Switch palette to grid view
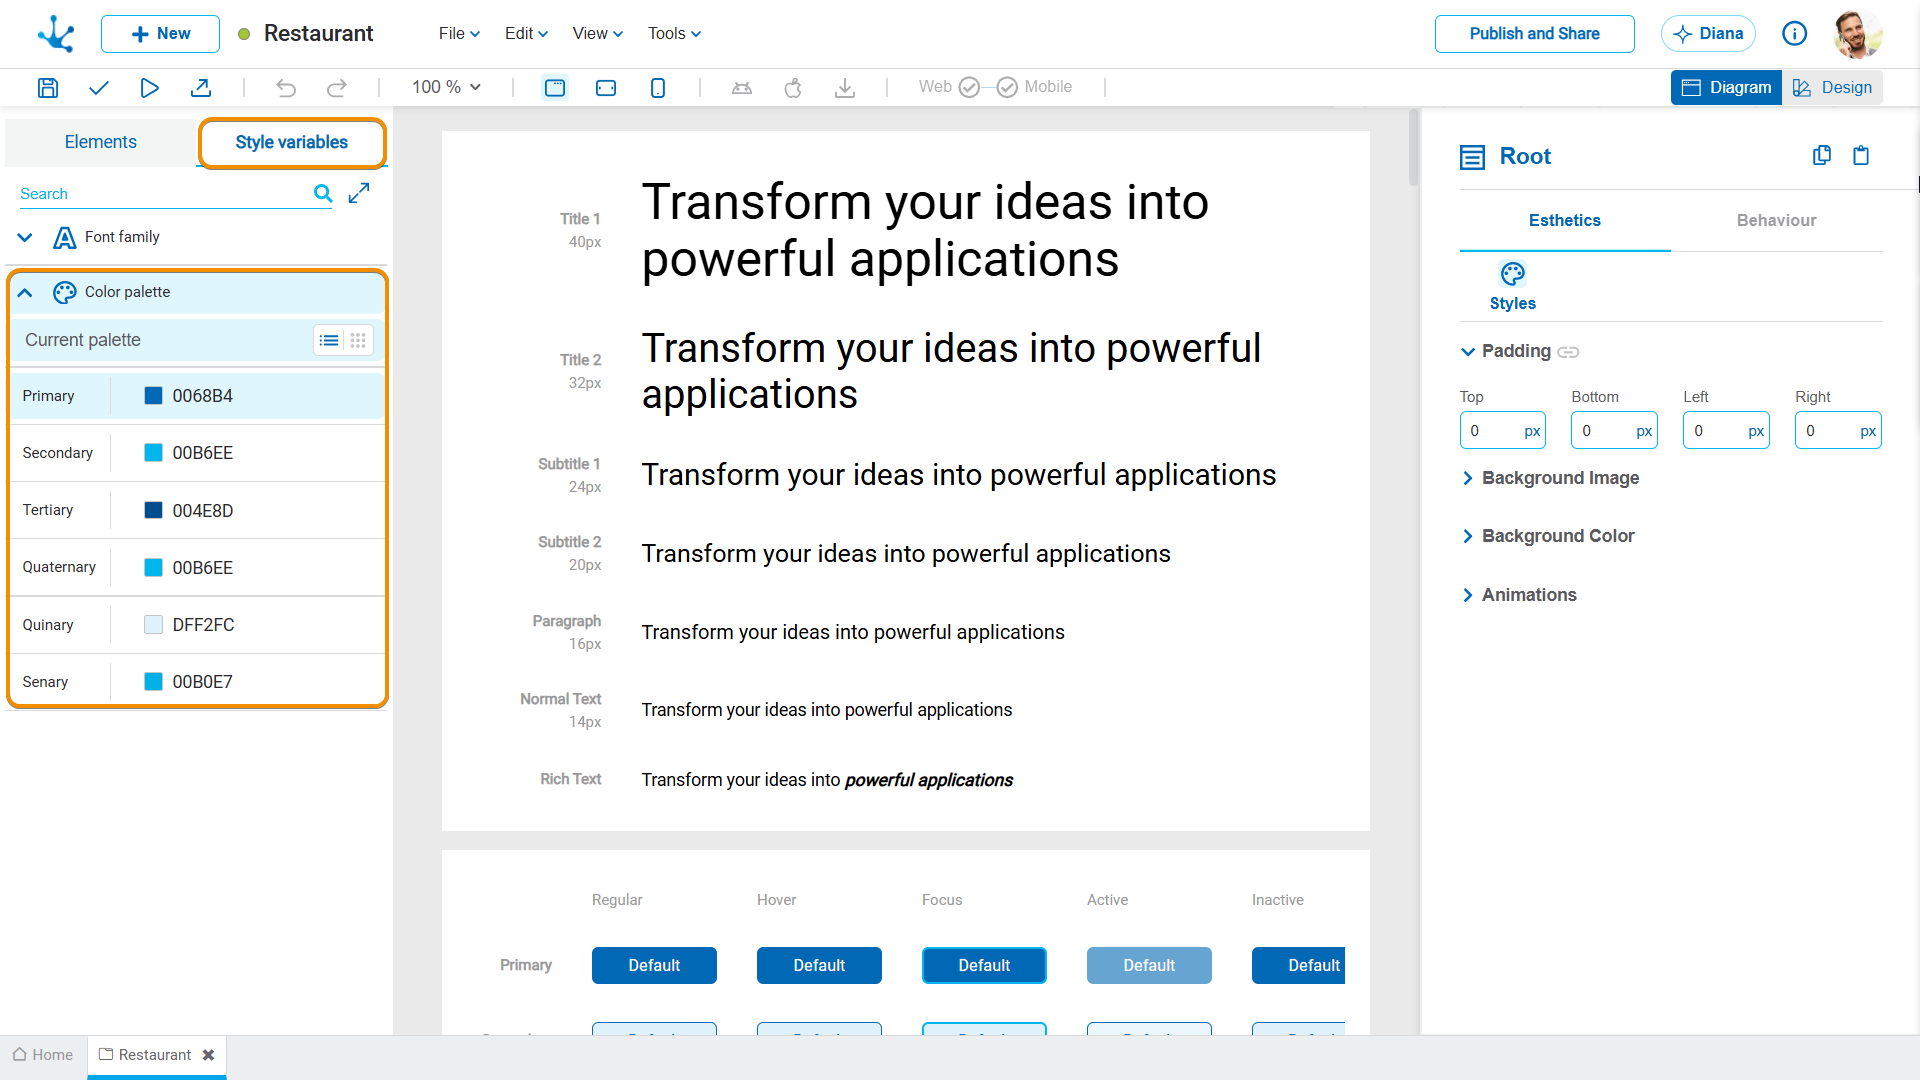1920x1080 pixels. pyautogui.click(x=358, y=341)
